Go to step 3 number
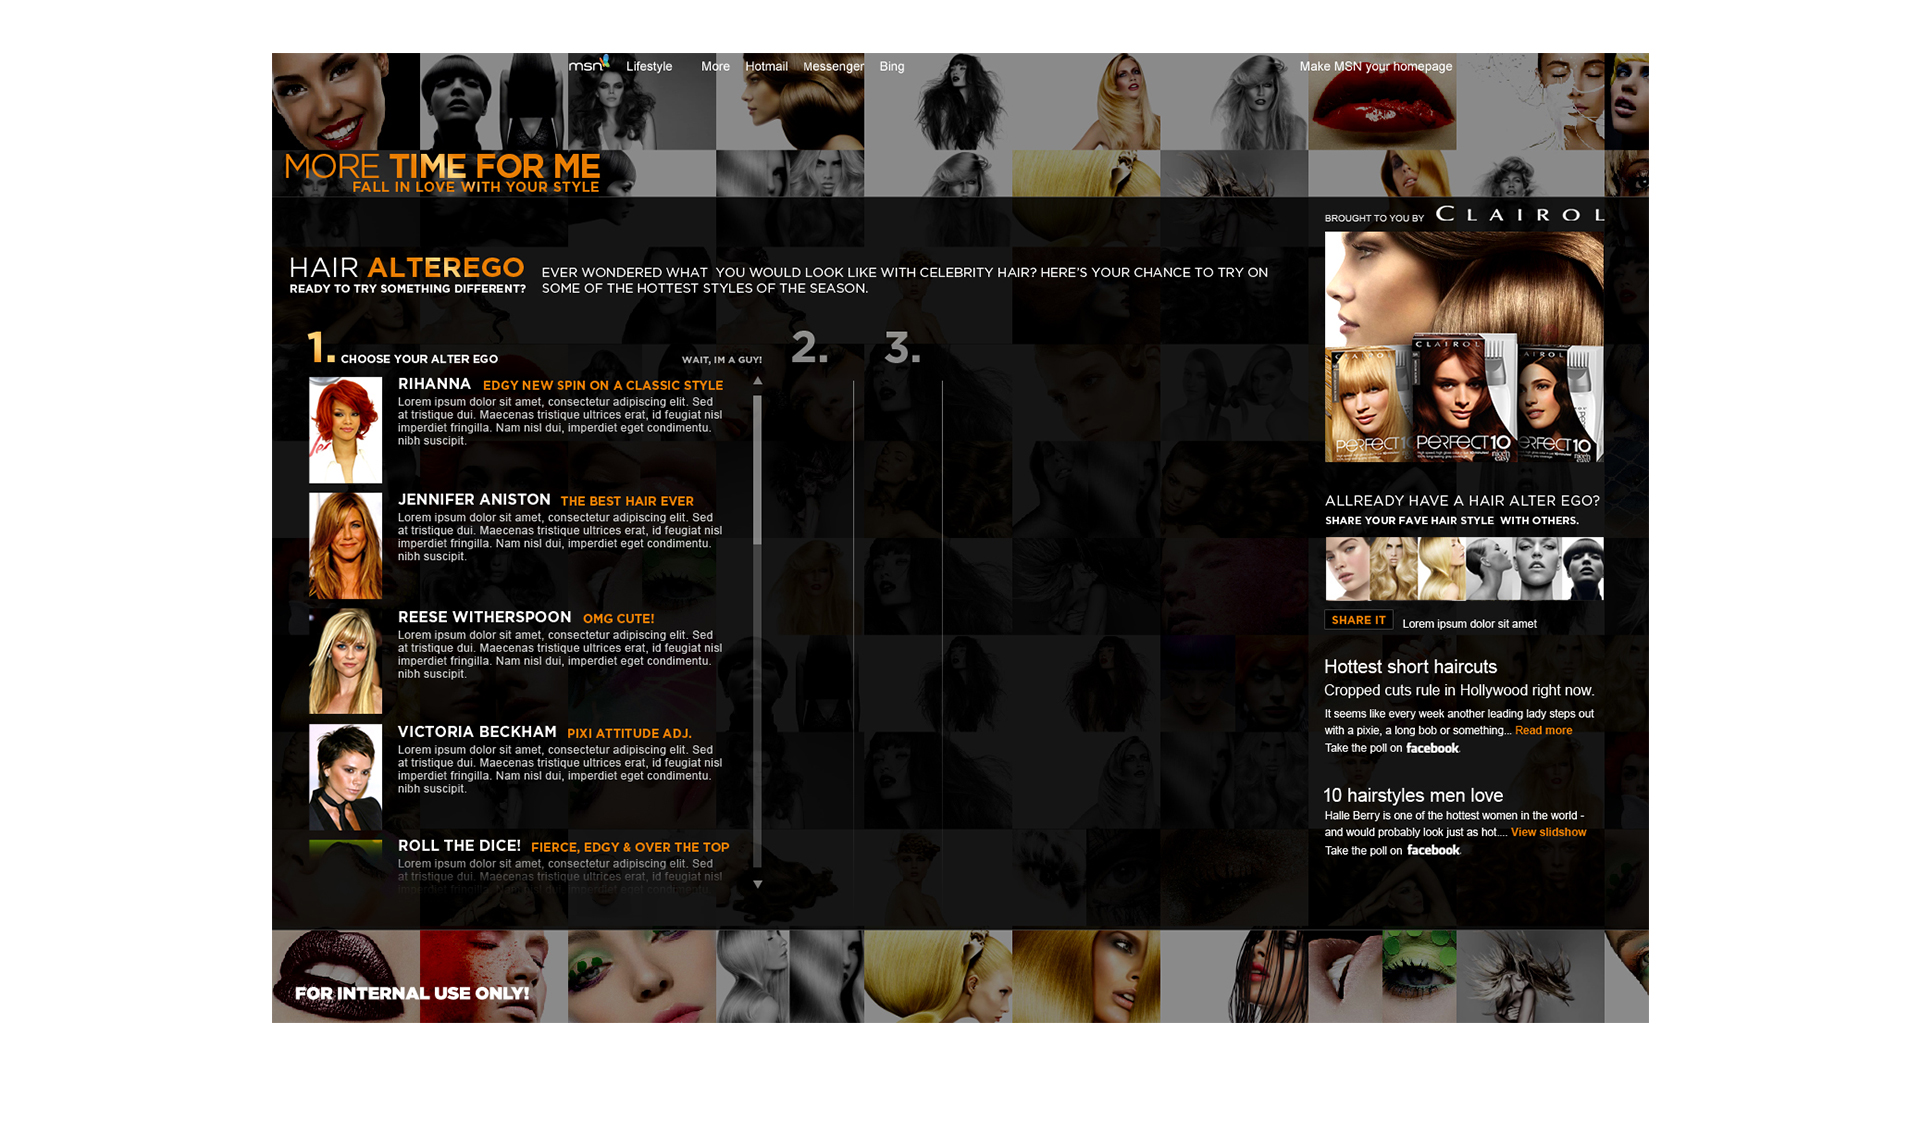The image size is (1920, 1123). 902,348
